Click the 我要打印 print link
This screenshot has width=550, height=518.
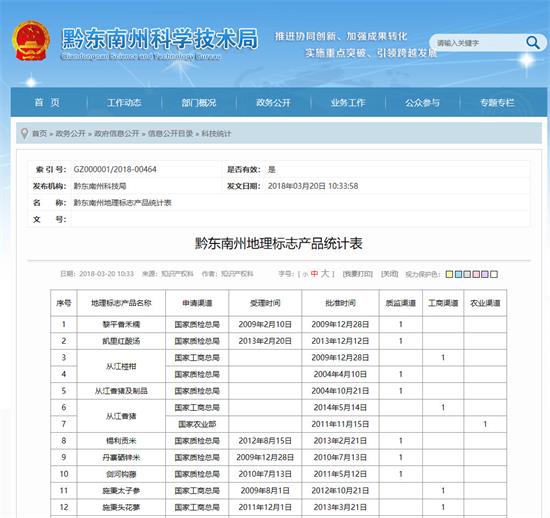coord(357,274)
